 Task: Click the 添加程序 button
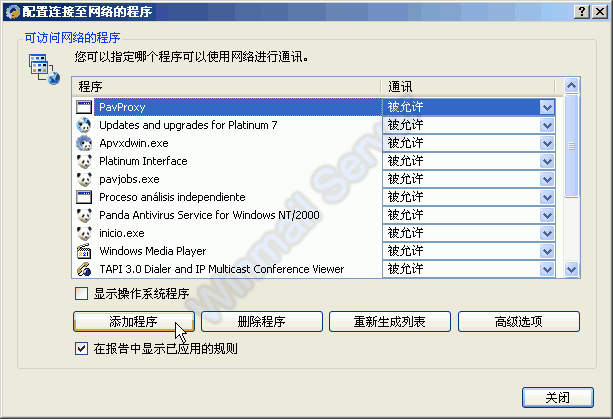(134, 322)
